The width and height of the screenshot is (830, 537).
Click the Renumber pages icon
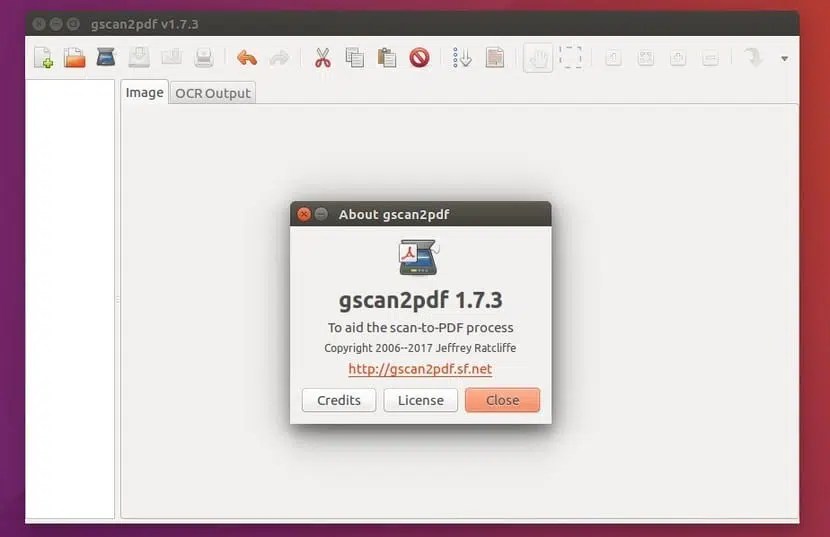462,58
